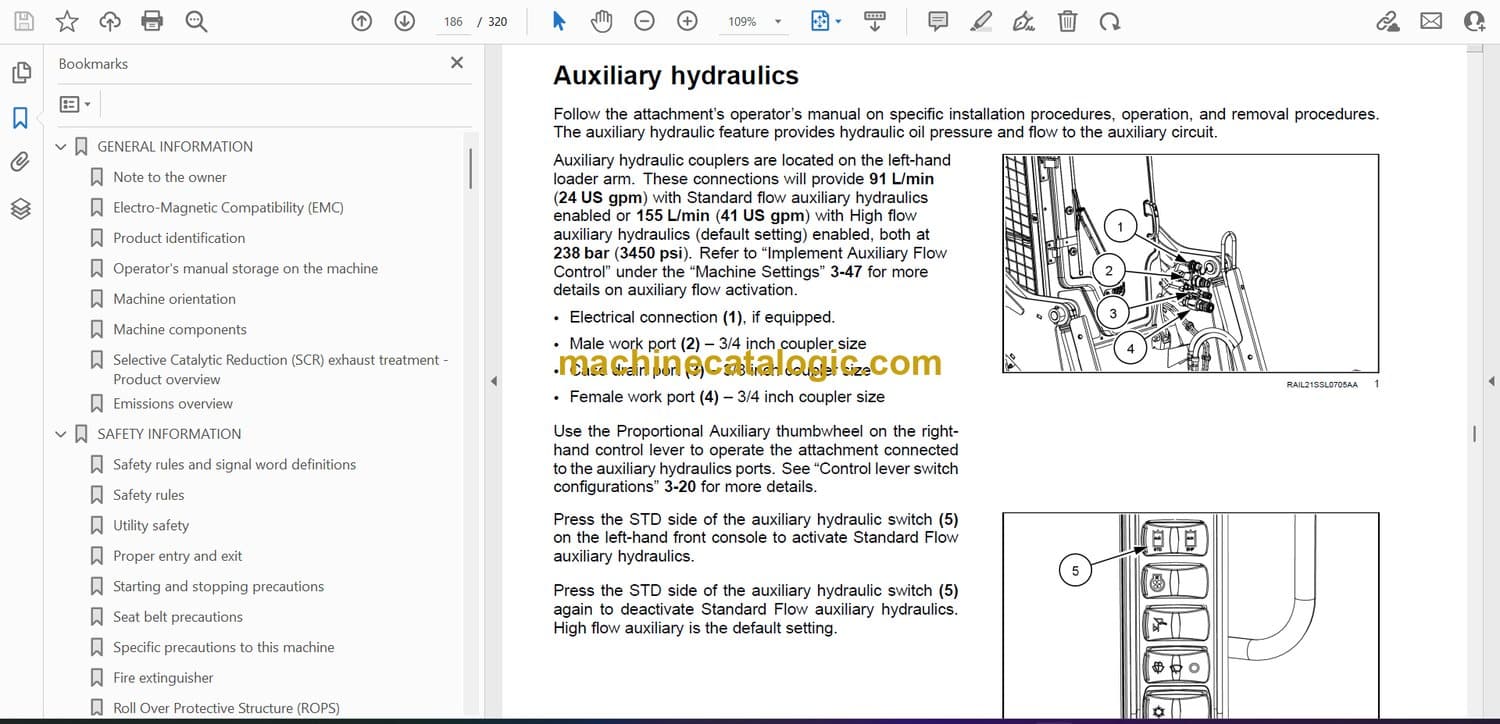The width and height of the screenshot is (1500, 724).
Task: Rotate the page with rotate icon
Action: pos(1109,21)
